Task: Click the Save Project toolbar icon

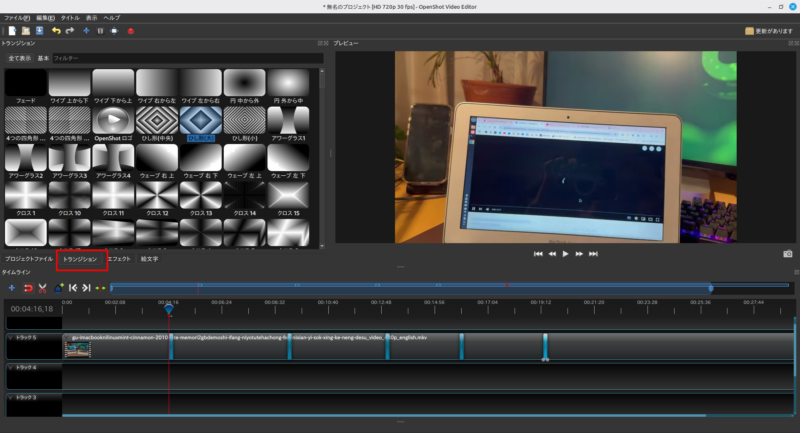Action: tap(39, 31)
